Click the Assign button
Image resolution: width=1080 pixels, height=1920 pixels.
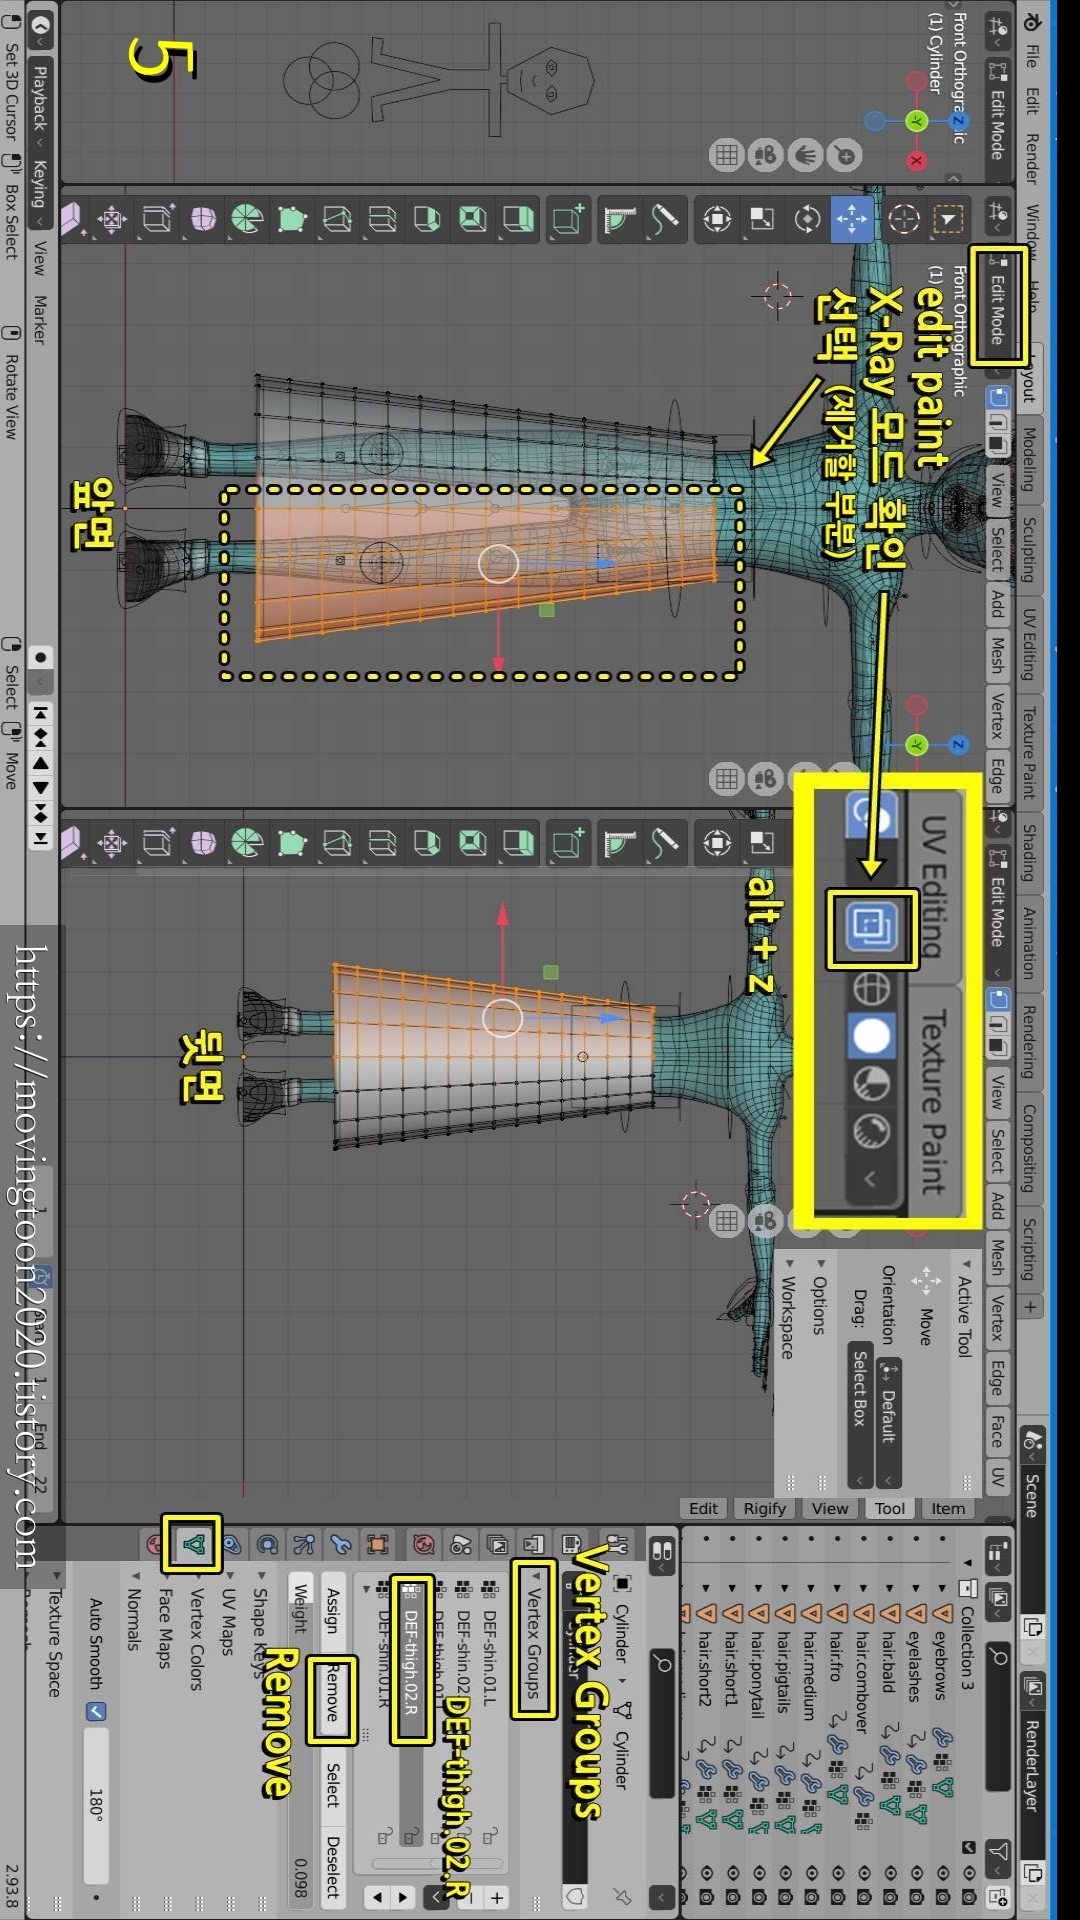333,1611
